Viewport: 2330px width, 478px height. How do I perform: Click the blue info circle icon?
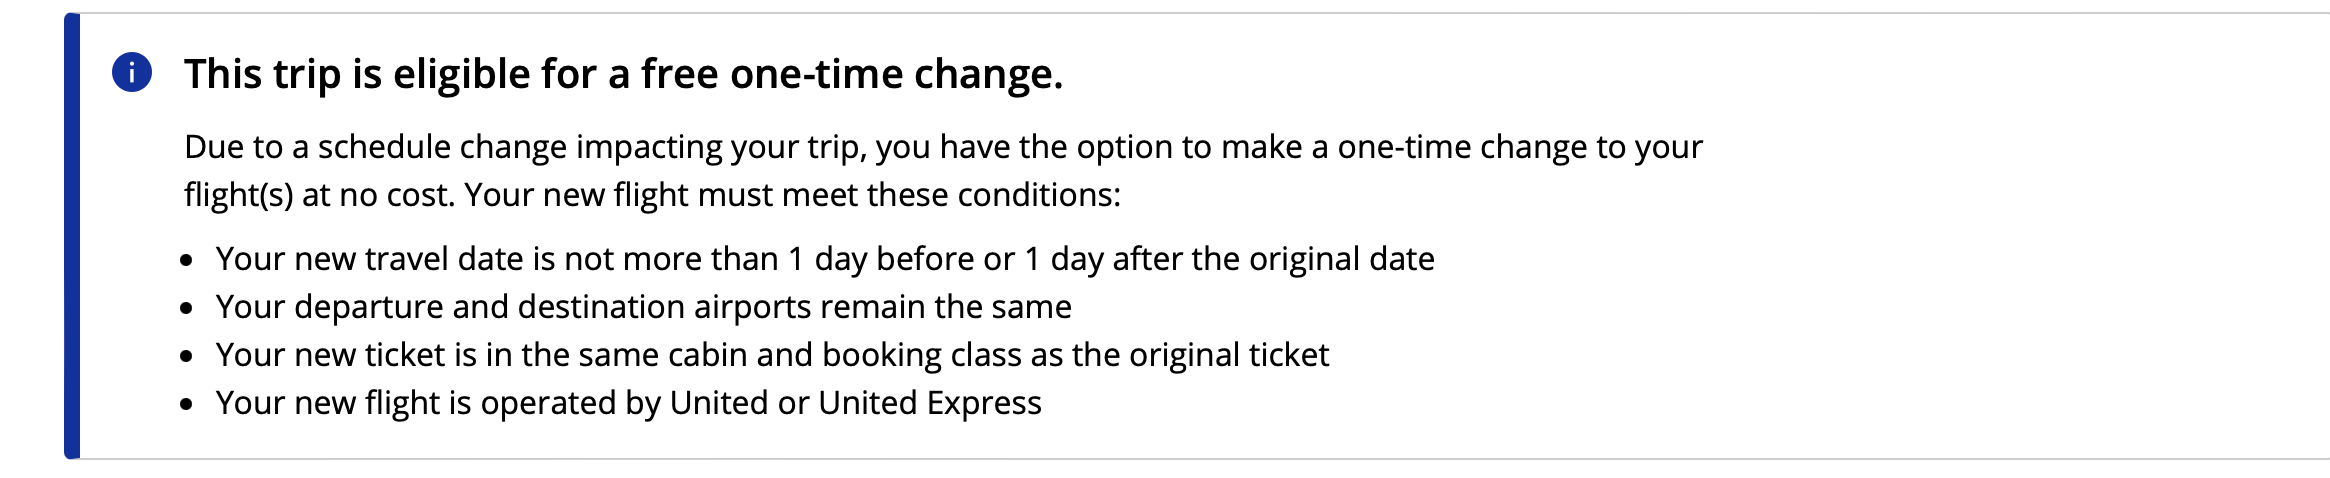tap(132, 72)
